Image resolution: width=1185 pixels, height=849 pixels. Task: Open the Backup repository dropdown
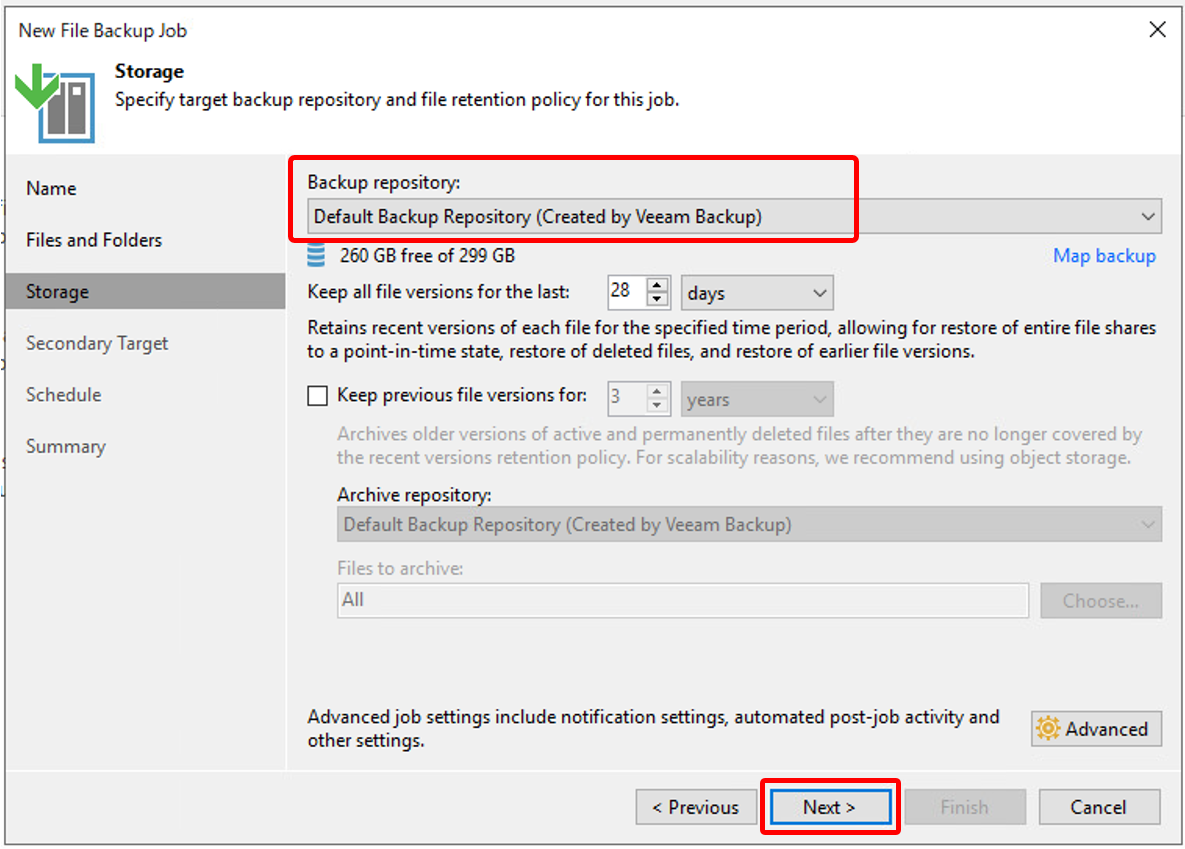point(734,217)
